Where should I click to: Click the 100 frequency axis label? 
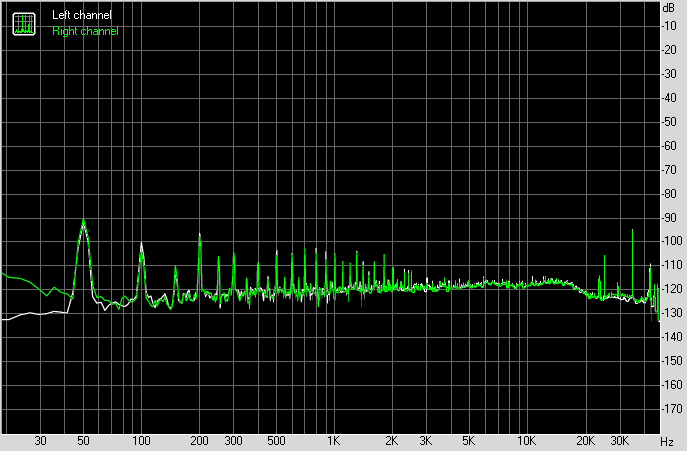(x=141, y=441)
